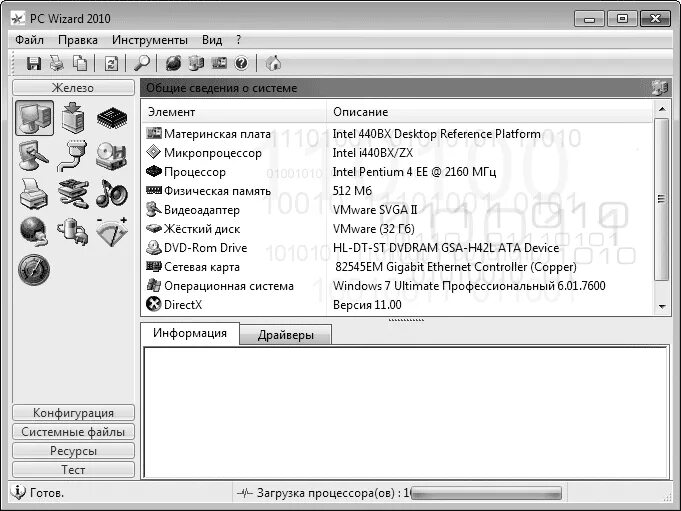The image size is (681, 511).
Task: Open the Тест category
Action: [73, 470]
